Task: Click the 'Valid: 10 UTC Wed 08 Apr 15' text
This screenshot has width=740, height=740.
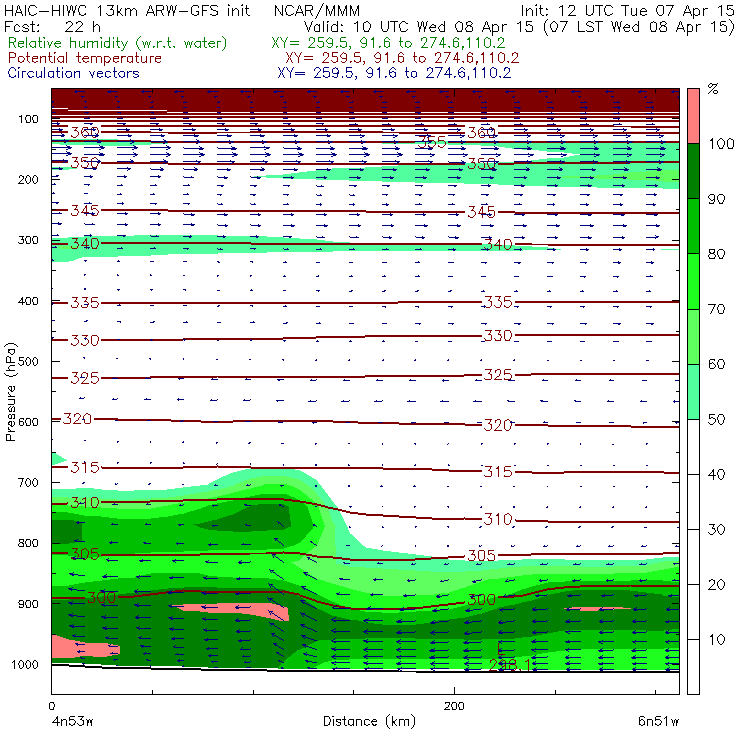Action: coord(421,26)
